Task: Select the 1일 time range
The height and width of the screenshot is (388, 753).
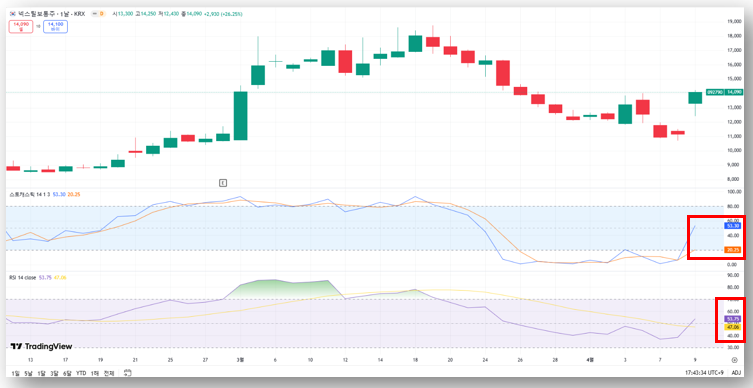Action: tap(15, 373)
